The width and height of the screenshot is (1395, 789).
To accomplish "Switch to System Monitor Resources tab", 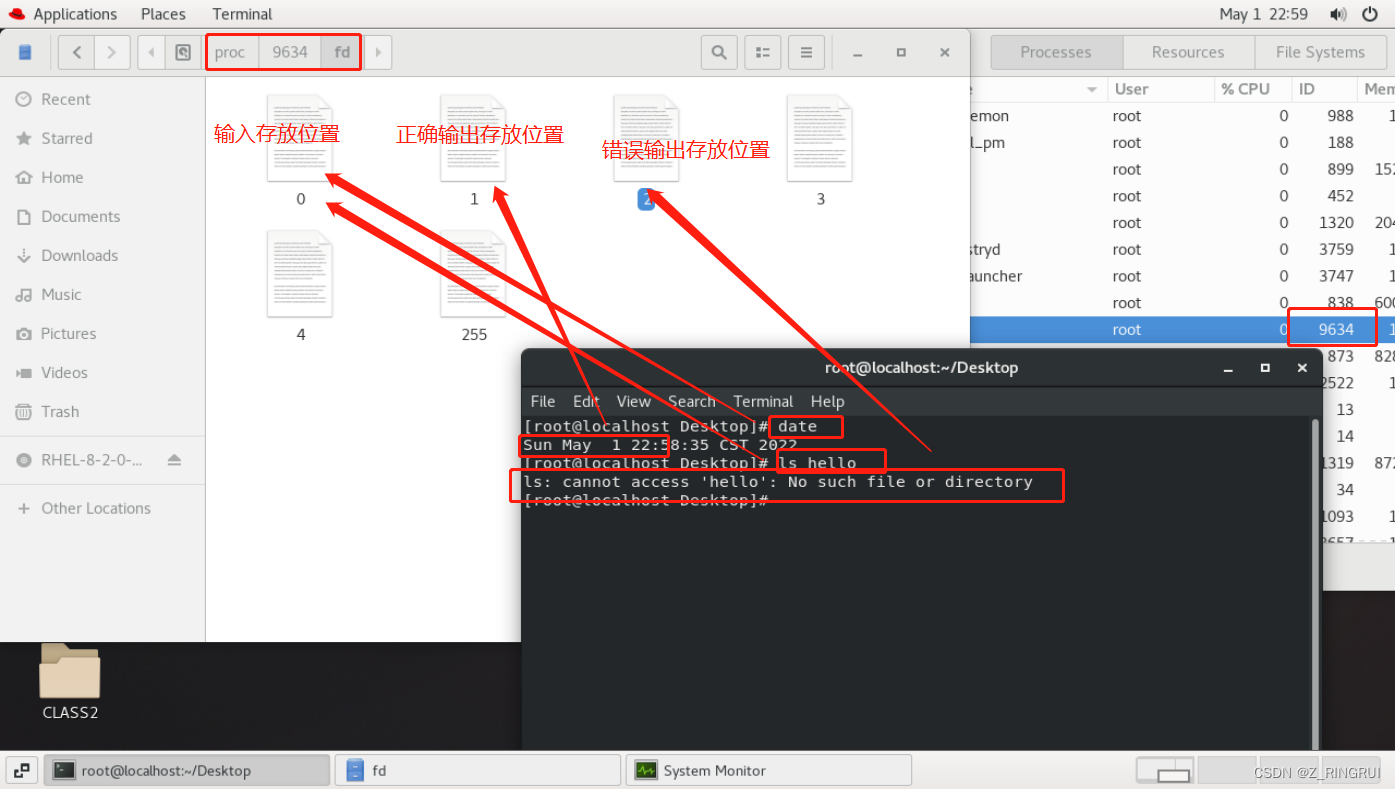I will pyautogui.click(x=1188, y=52).
